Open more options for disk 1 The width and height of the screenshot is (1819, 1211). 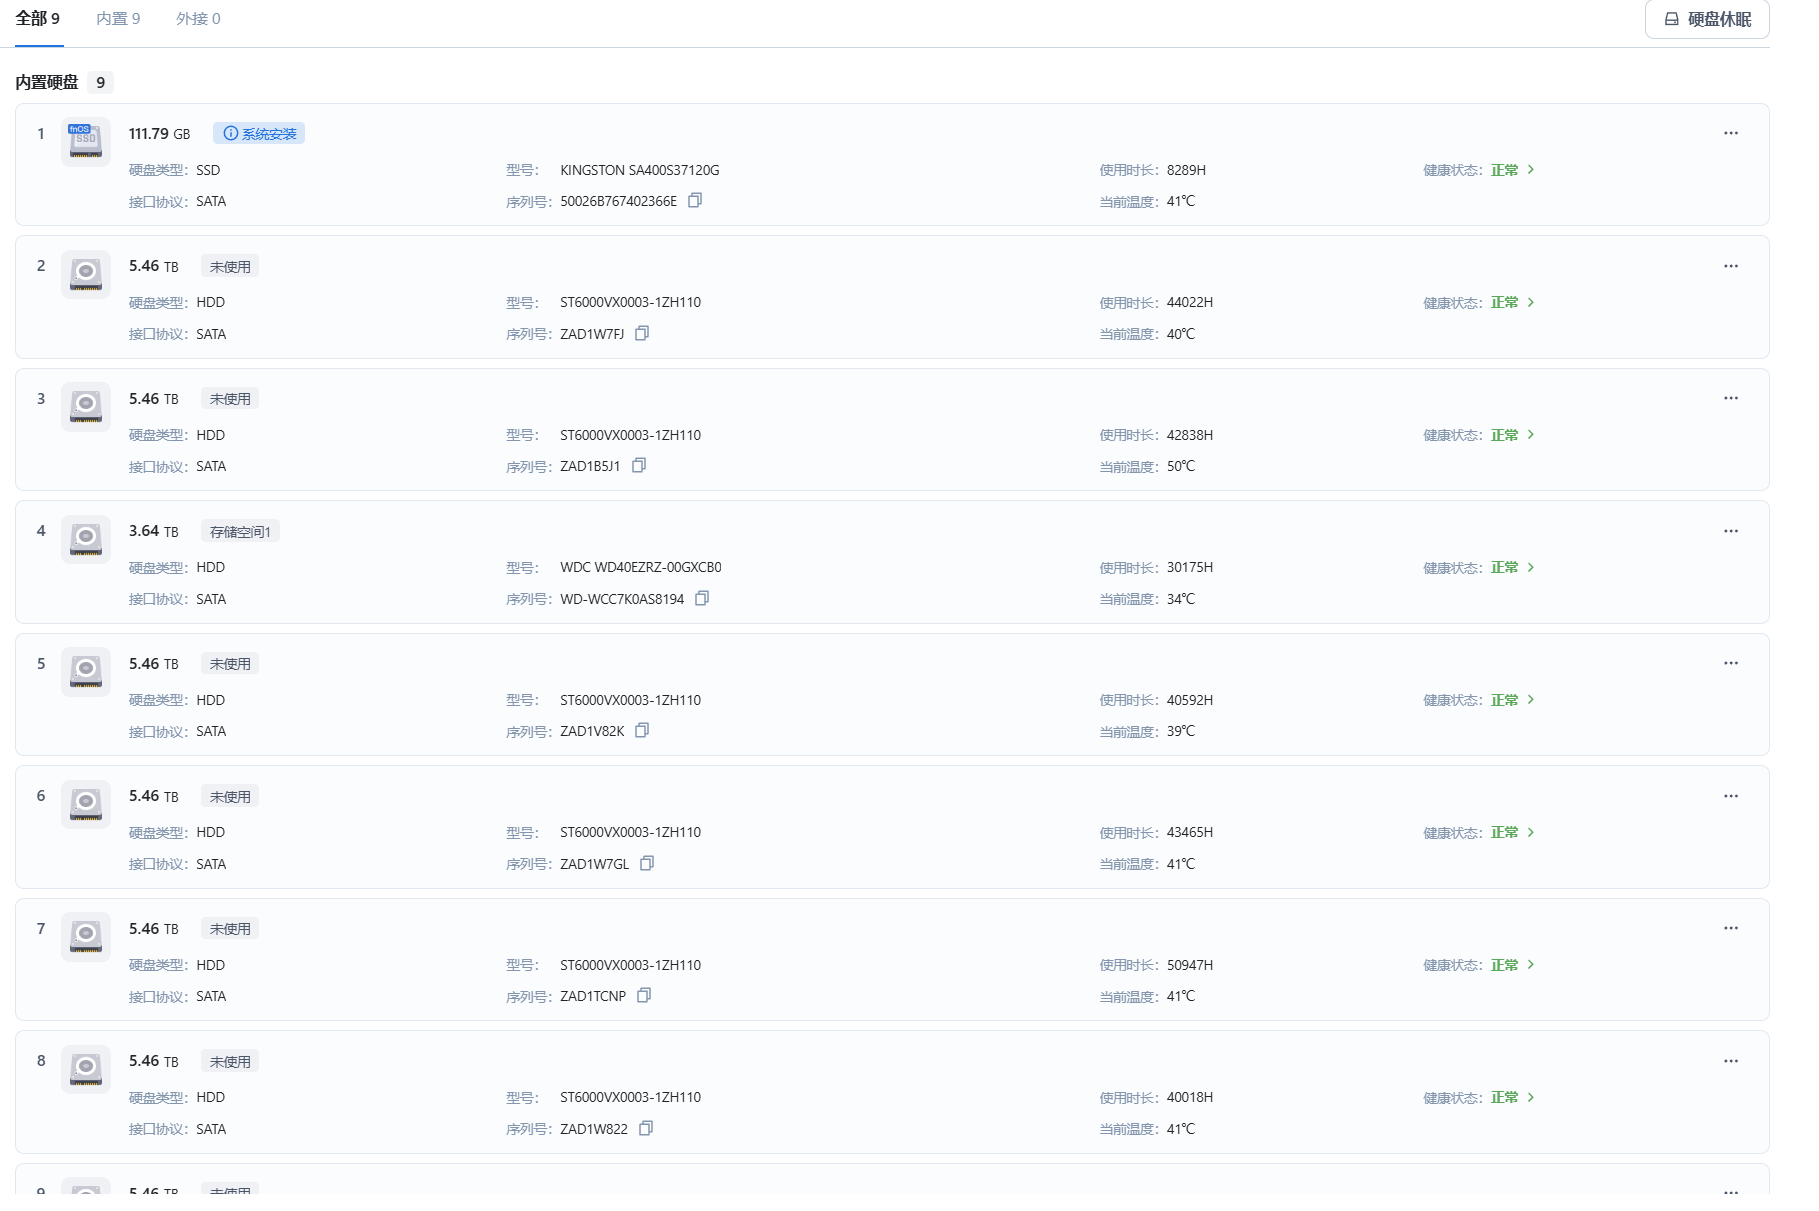(x=1731, y=133)
